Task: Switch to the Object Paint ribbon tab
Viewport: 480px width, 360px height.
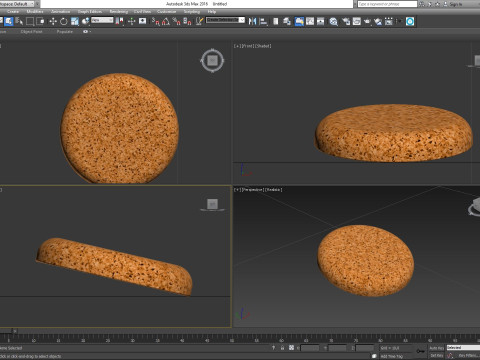Action: (31, 32)
